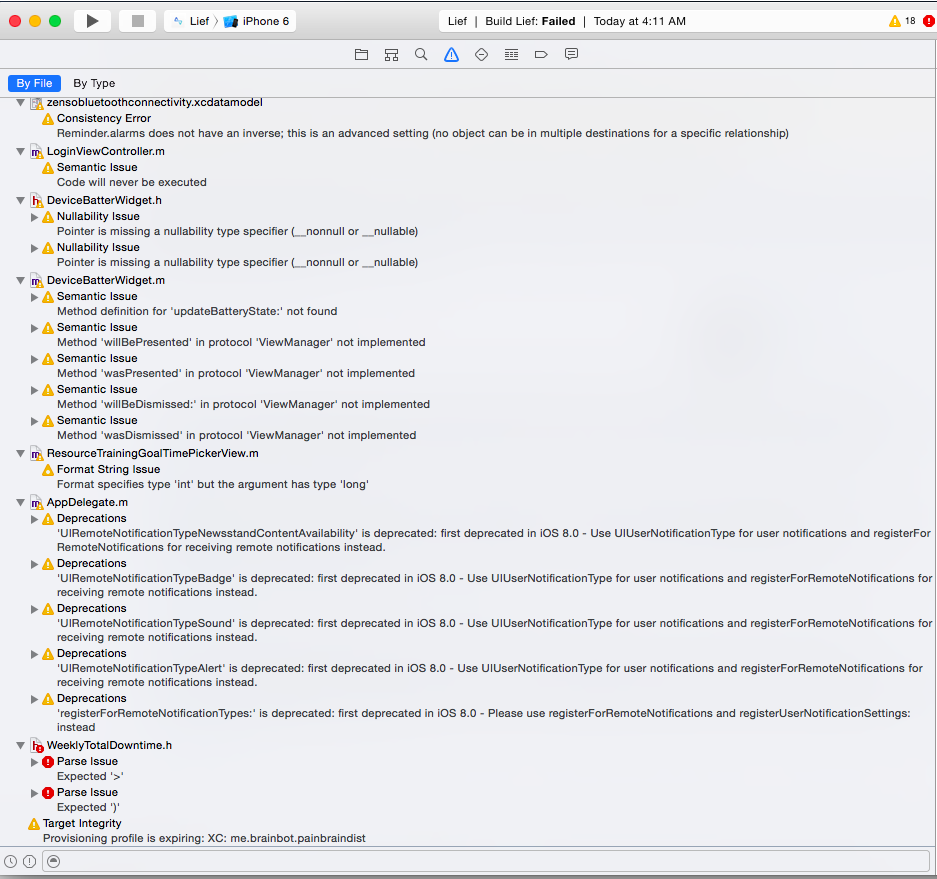Open the Test navigator diamond icon

481,54
